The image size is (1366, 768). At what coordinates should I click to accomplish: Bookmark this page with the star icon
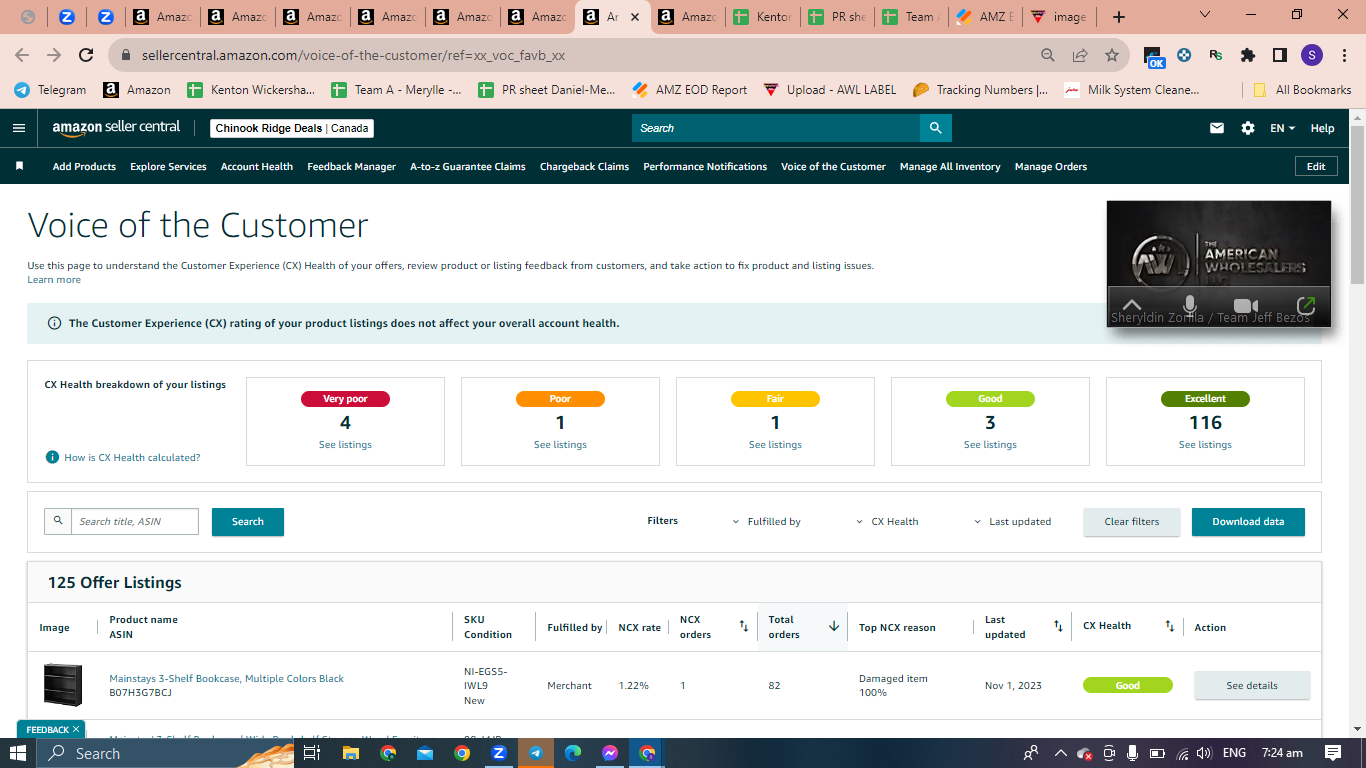(1112, 56)
